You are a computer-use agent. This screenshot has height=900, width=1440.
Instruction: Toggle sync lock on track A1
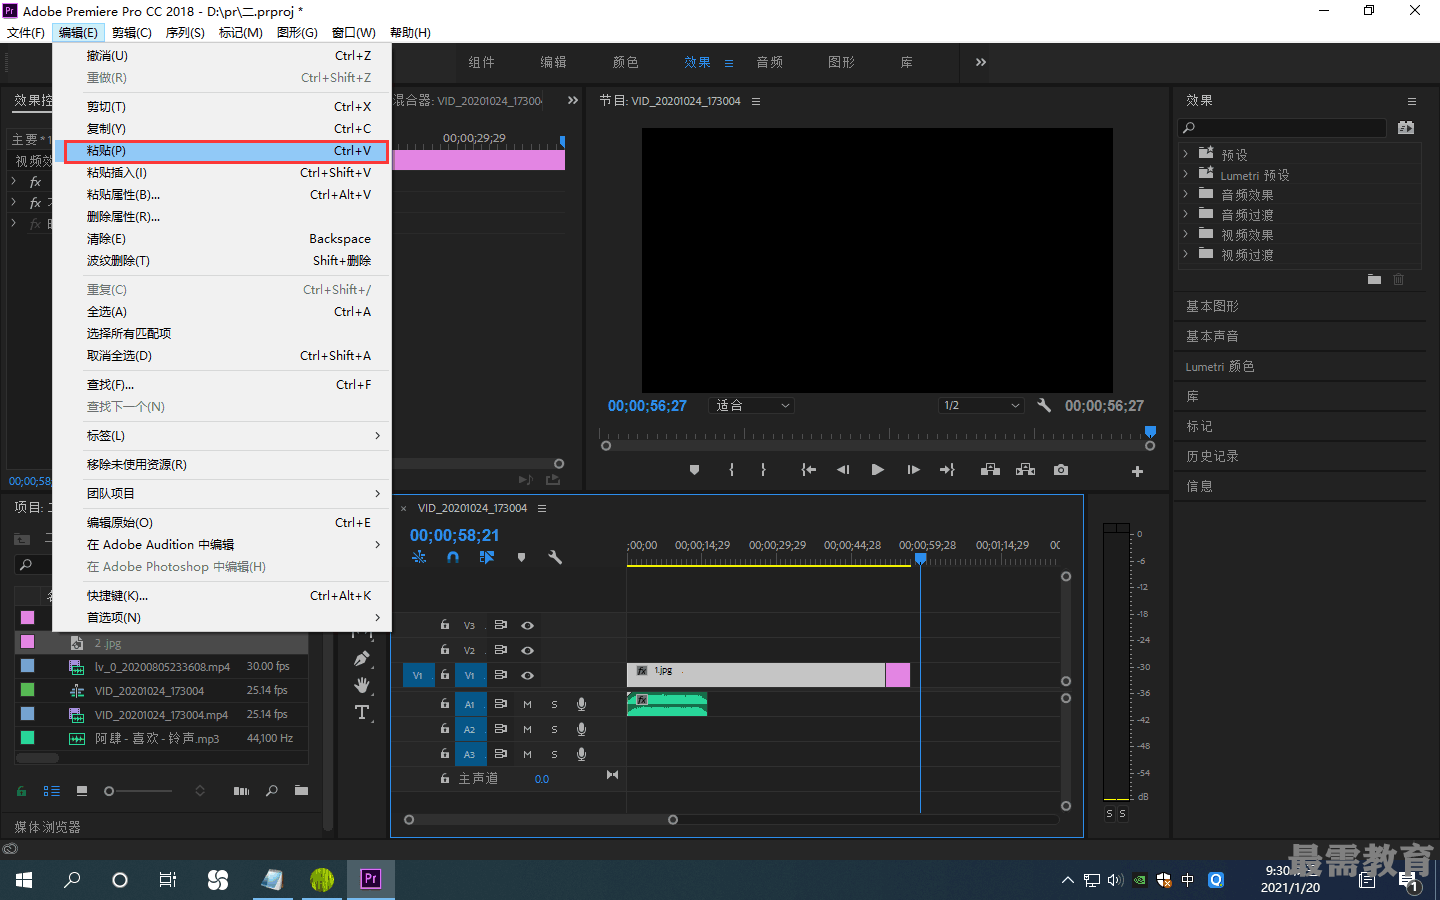click(x=501, y=704)
